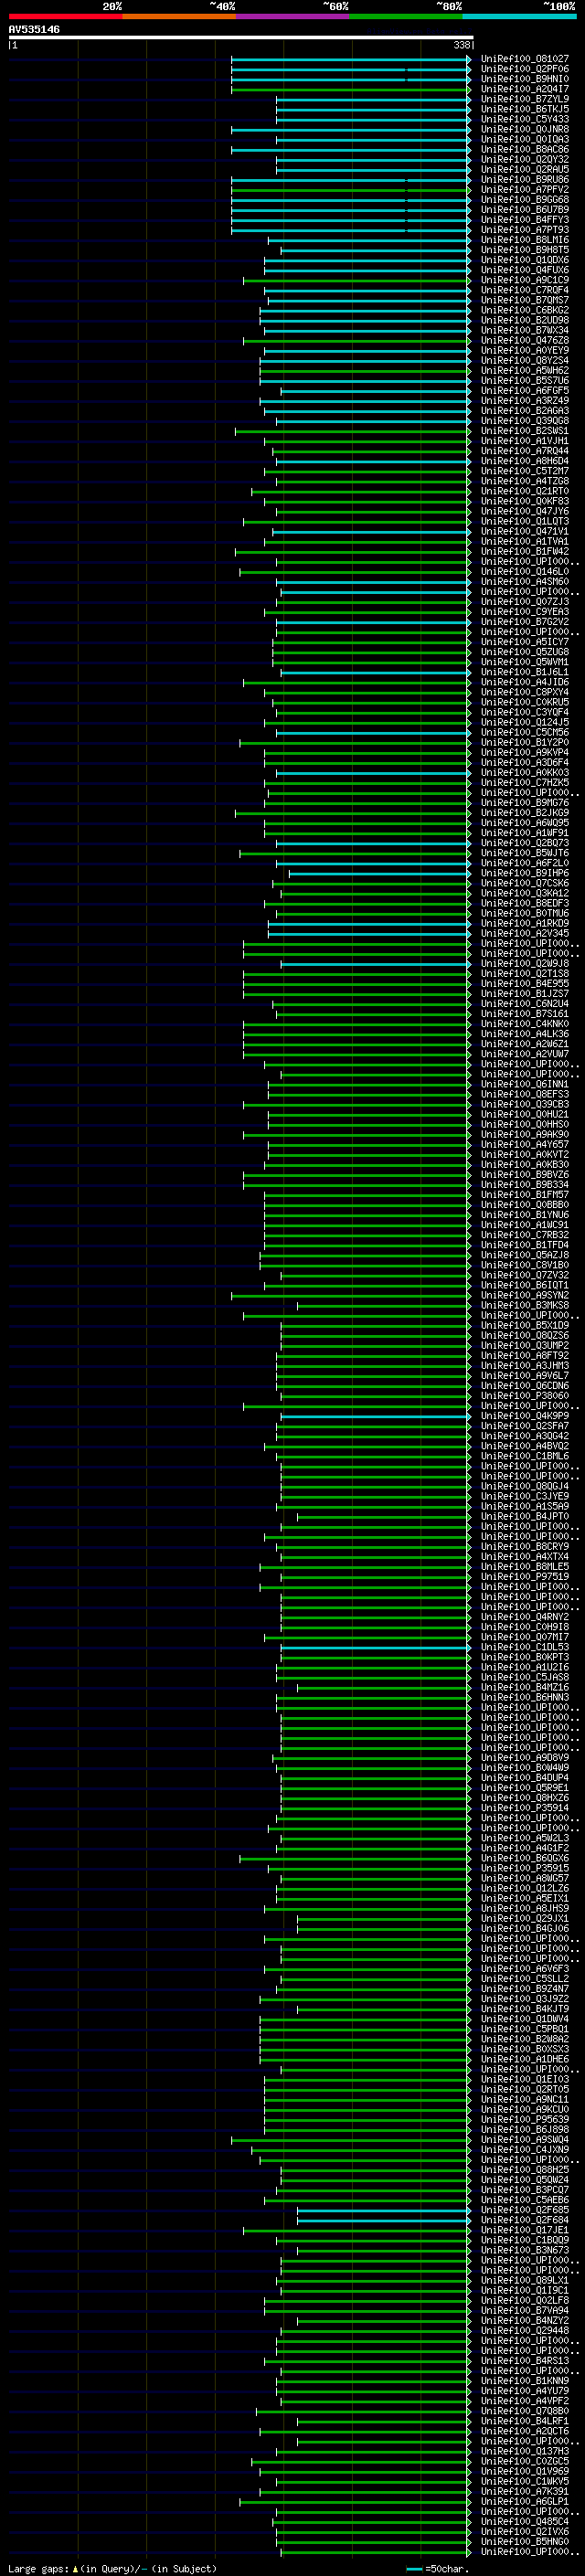Open hit UniRef100_Q81027
The image size is (585, 2576).
click(x=525, y=59)
